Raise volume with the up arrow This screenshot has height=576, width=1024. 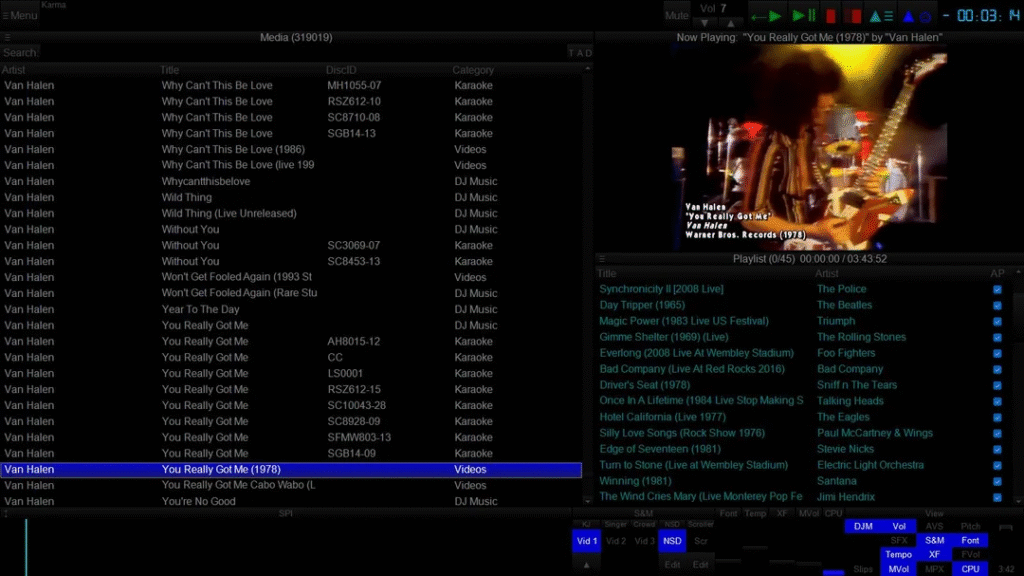pyautogui.click(x=731, y=23)
